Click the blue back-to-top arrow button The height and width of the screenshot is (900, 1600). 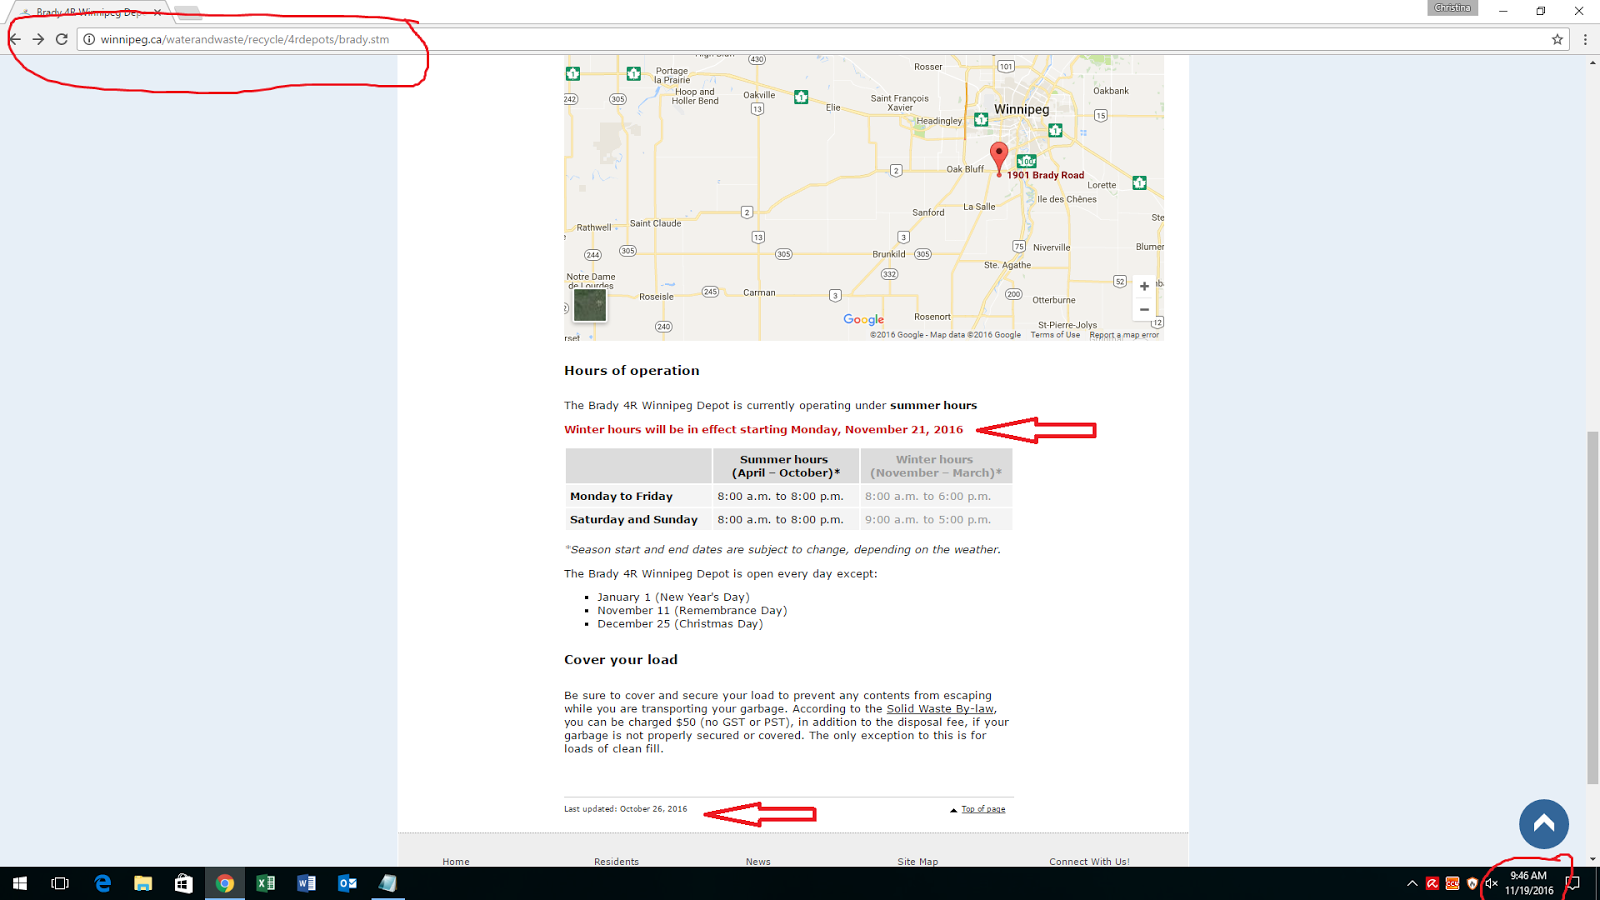[x=1544, y=824]
